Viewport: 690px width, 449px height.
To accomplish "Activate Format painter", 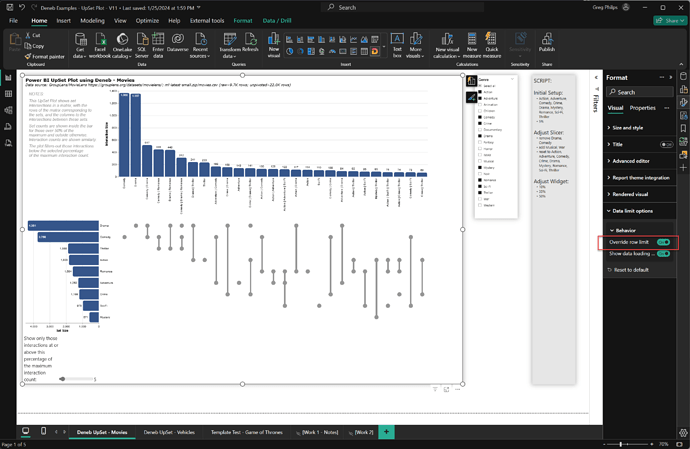I will tap(44, 56).
